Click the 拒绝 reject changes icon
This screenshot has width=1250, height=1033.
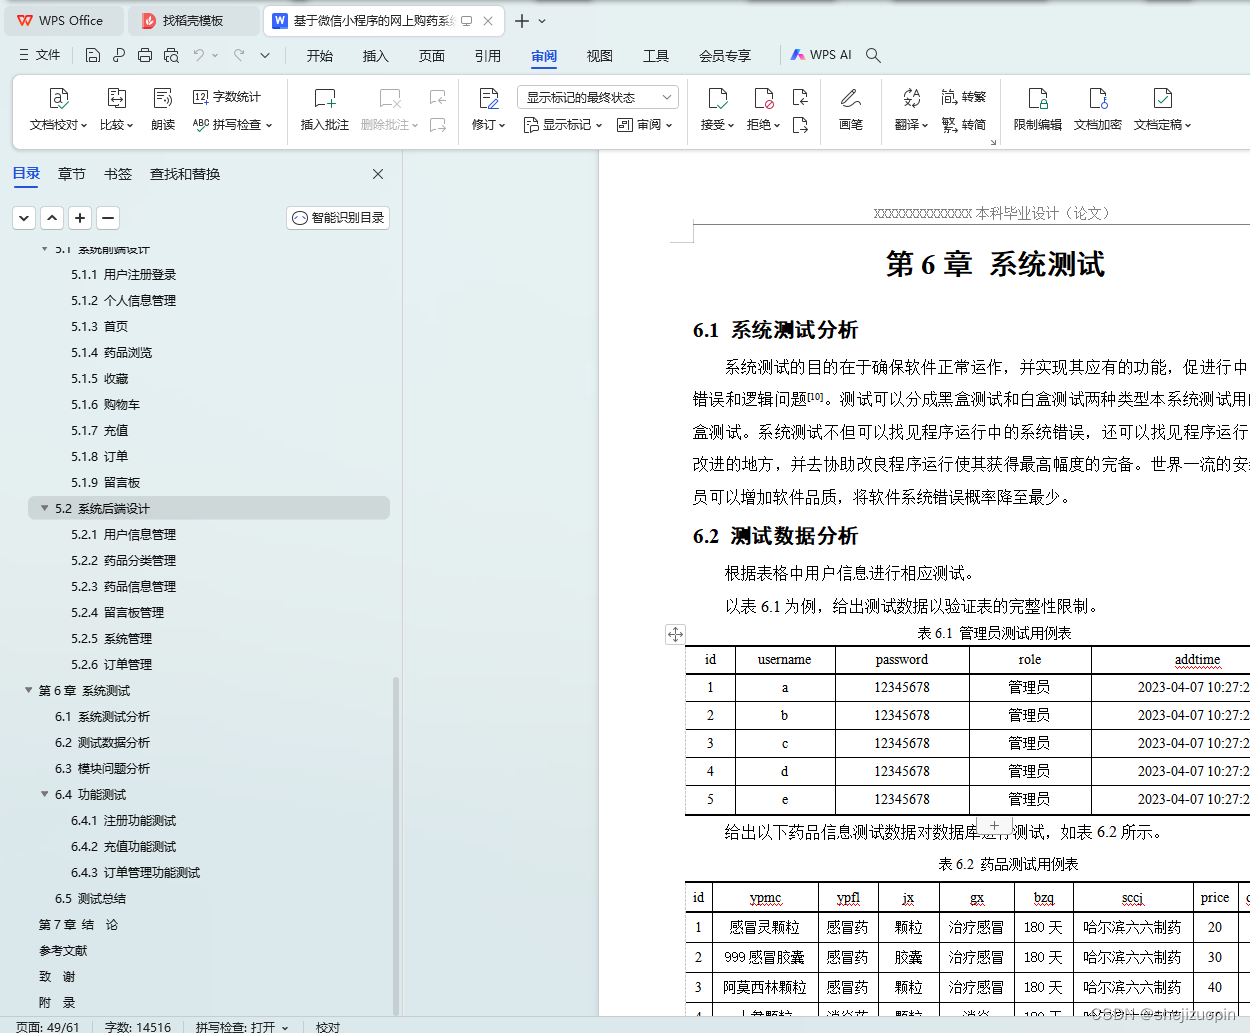coord(764,98)
